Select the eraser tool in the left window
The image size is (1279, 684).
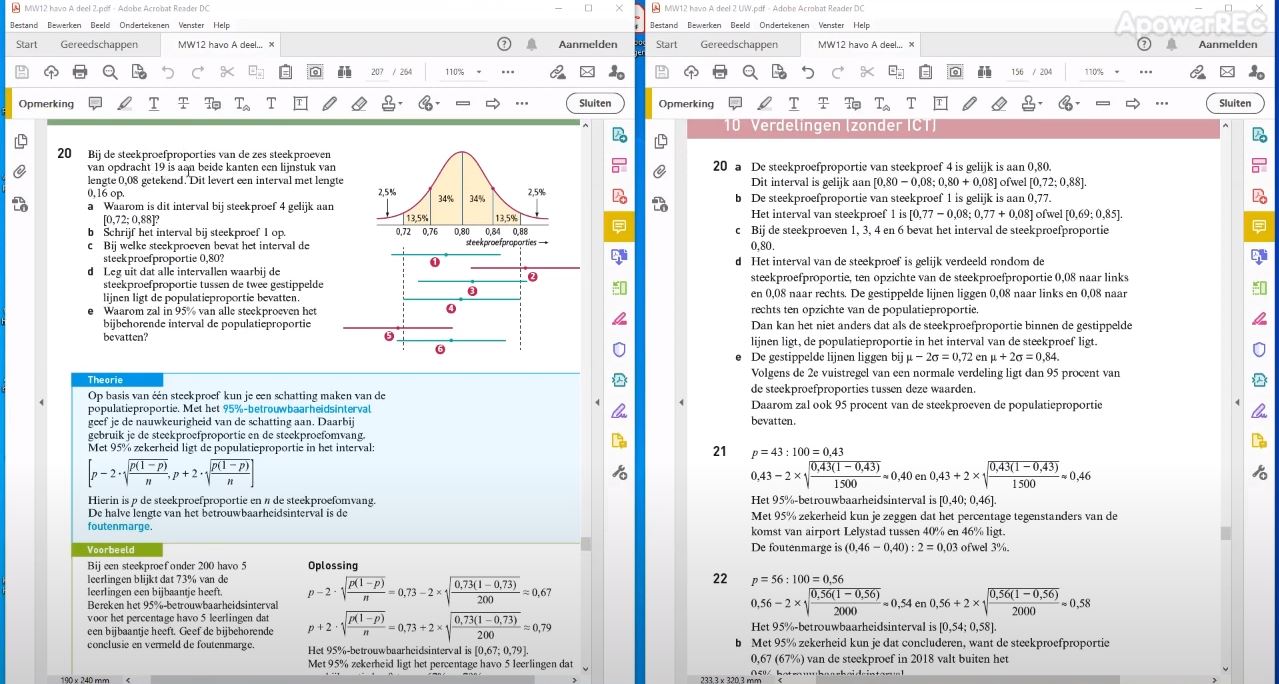359,103
